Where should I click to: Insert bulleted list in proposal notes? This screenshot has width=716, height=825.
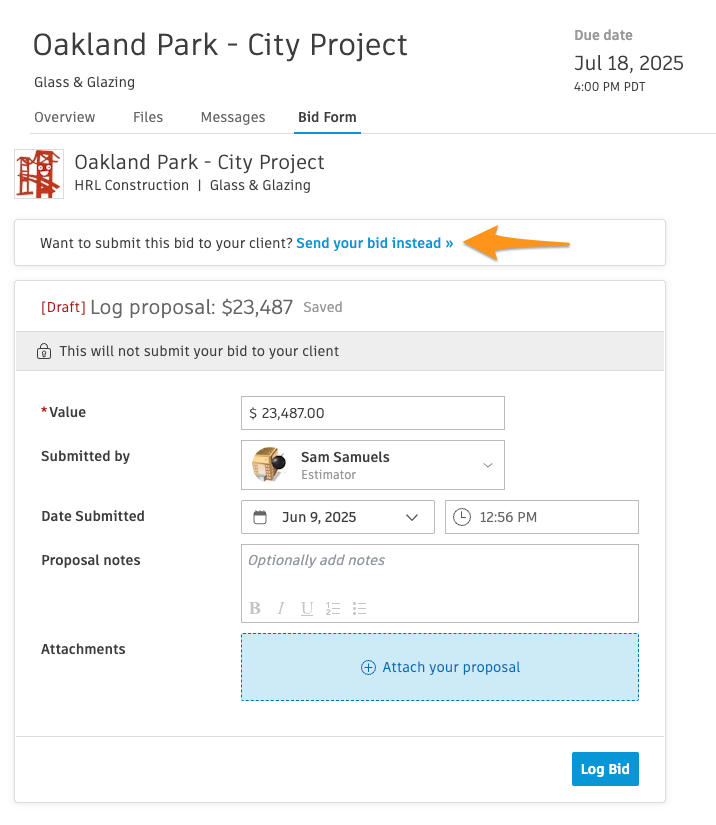[359, 608]
